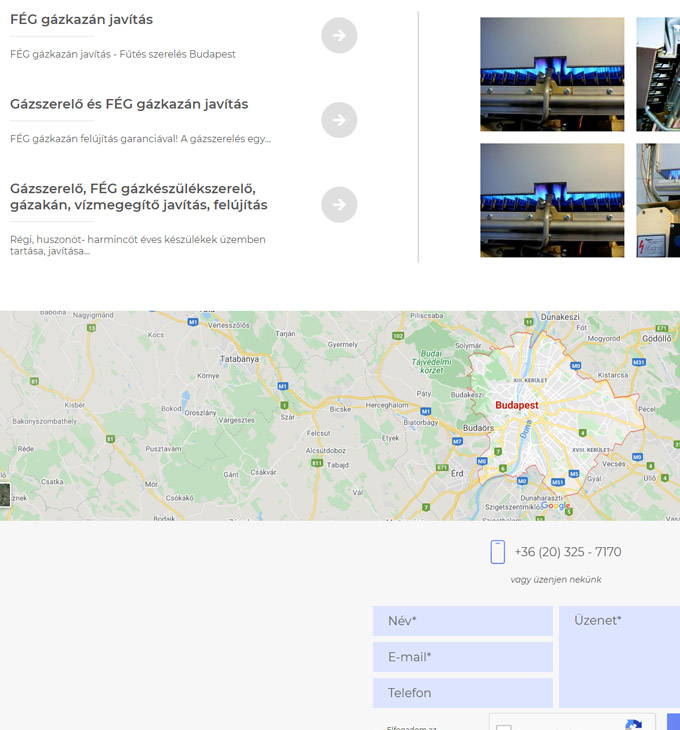This screenshot has width=680, height=730.
Task: Click Érd on the map
Action: point(457,473)
